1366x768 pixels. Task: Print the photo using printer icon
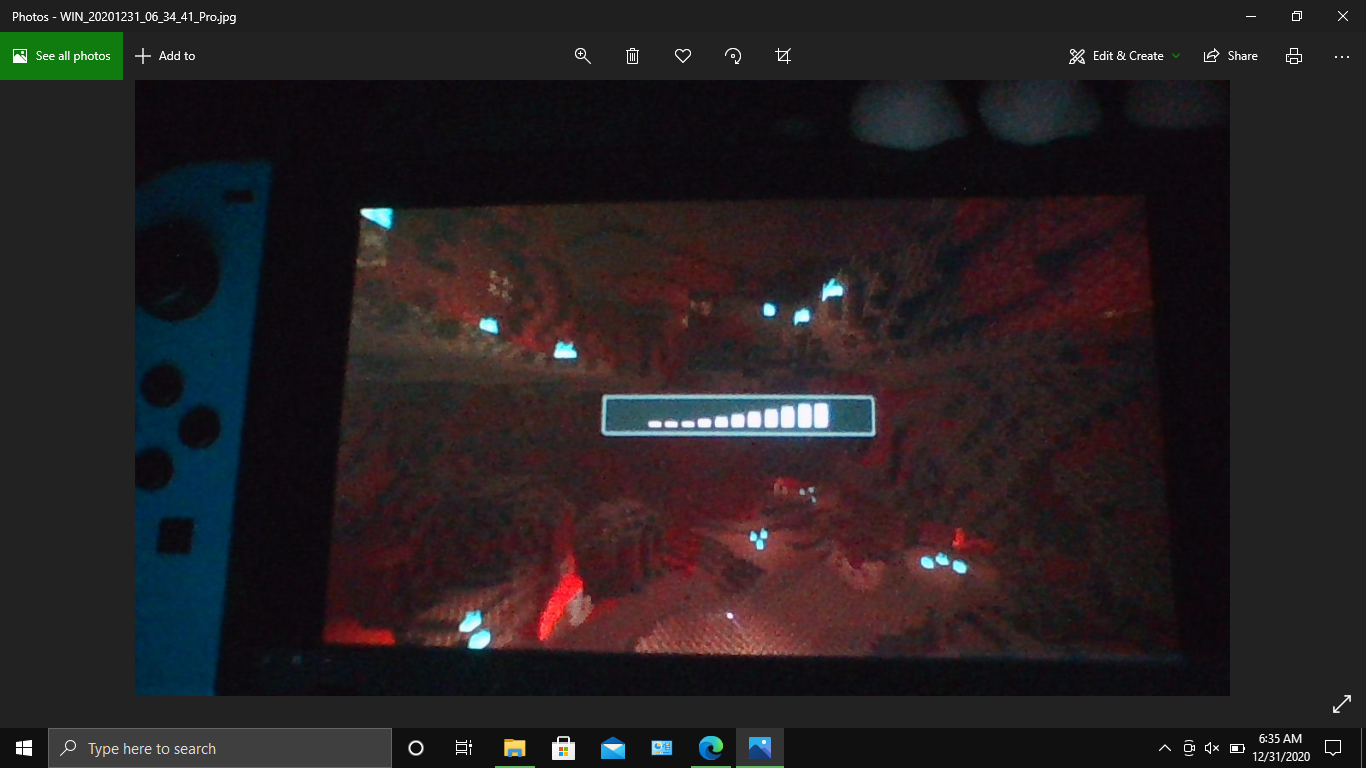pyautogui.click(x=1294, y=56)
